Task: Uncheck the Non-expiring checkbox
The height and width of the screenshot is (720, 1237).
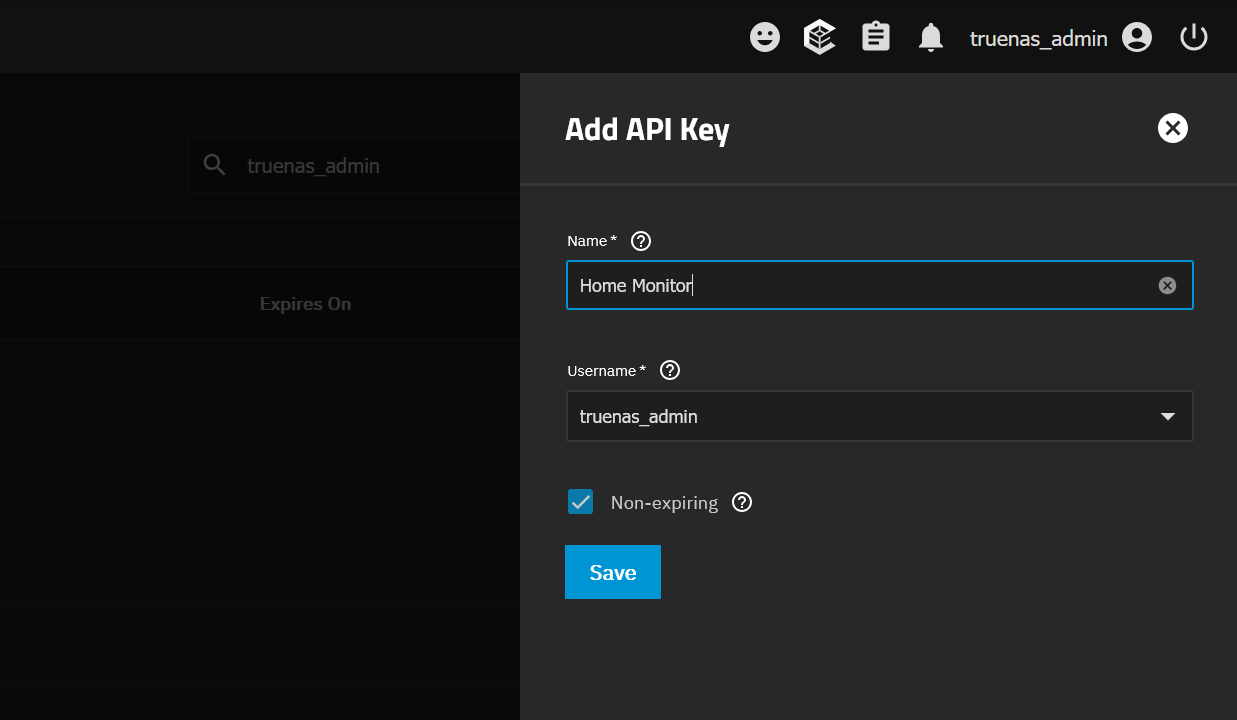Action: tap(581, 502)
